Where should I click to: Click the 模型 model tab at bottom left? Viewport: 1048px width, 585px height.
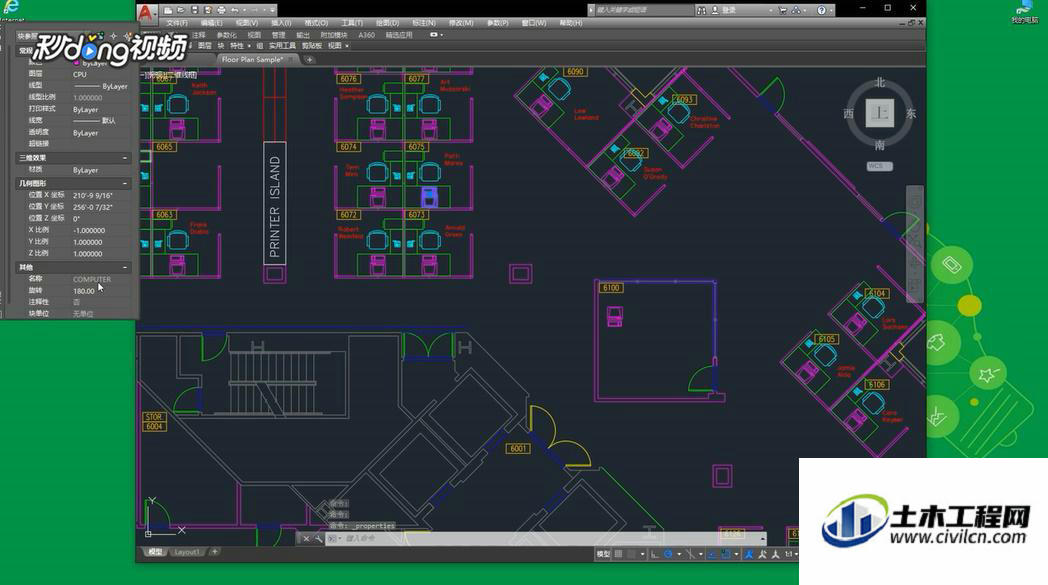pyautogui.click(x=155, y=552)
